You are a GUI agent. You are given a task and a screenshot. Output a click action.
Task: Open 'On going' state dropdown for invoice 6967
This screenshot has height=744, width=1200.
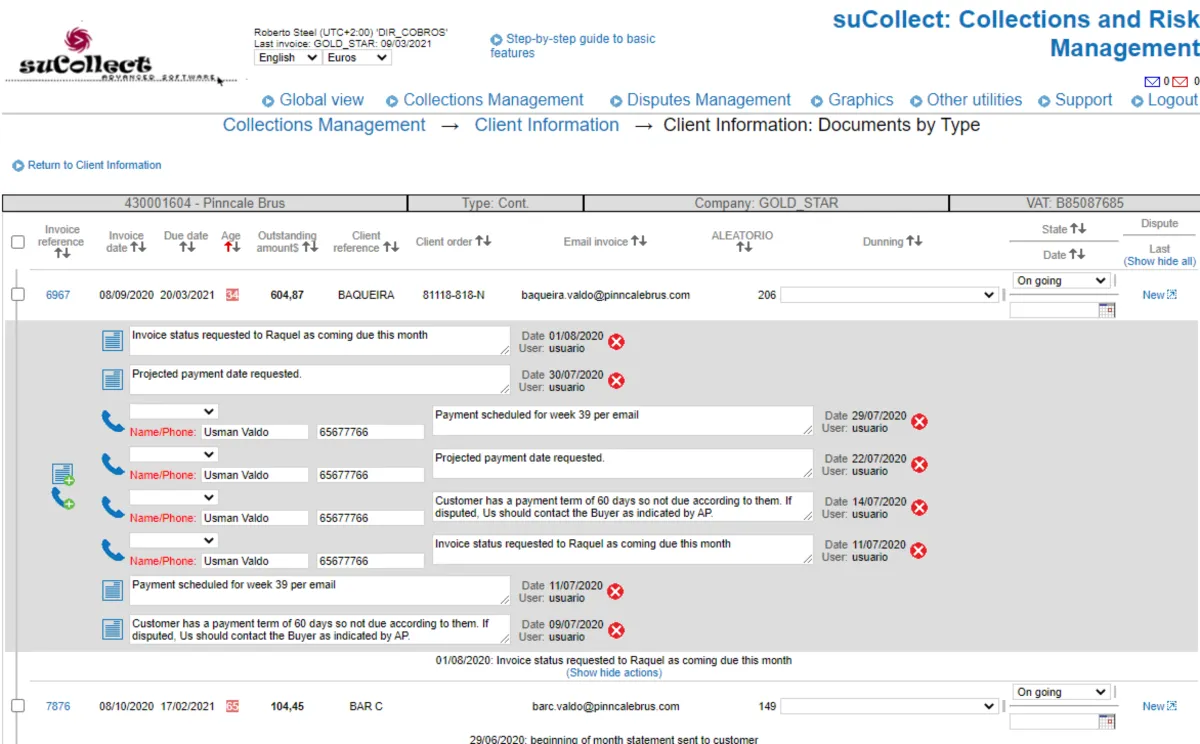(1060, 281)
